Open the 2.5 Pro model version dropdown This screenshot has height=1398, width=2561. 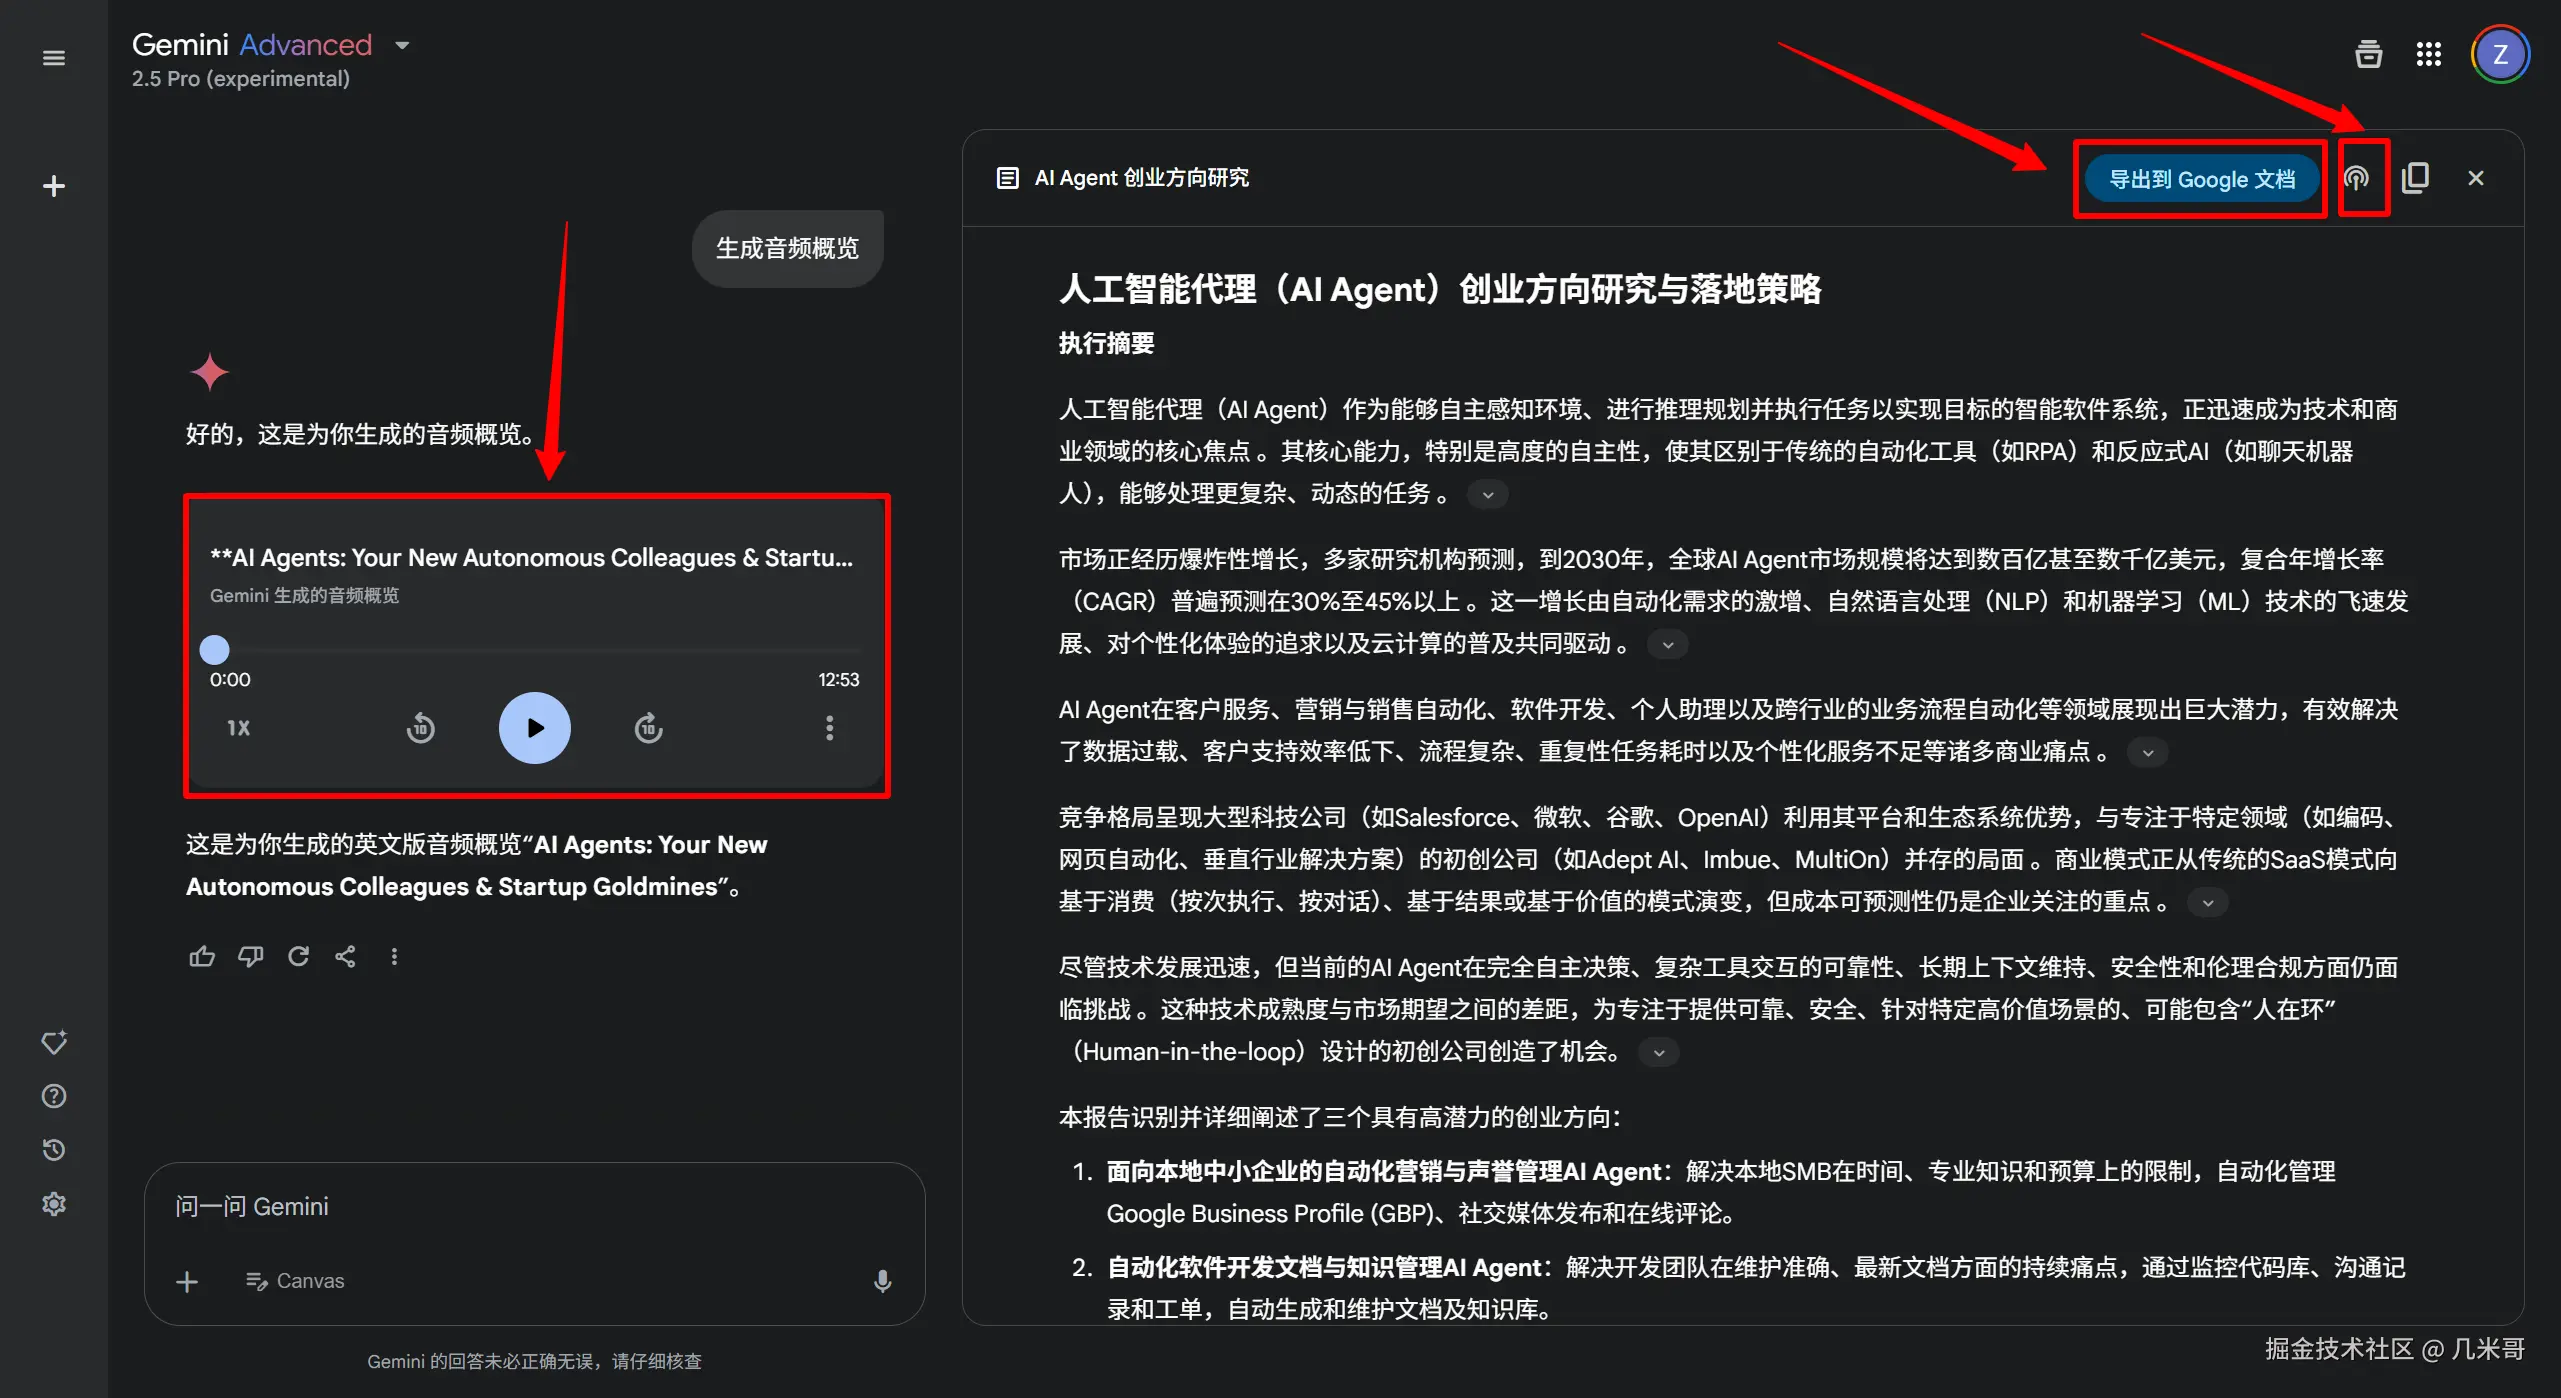[x=402, y=45]
